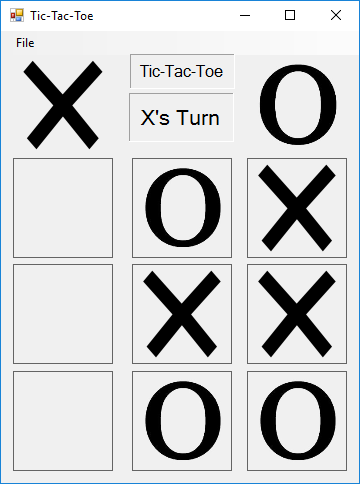The height and width of the screenshot is (484, 360).
Task: Maximize the Tic-Tac-Toe window
Action: tap(290, 15)
